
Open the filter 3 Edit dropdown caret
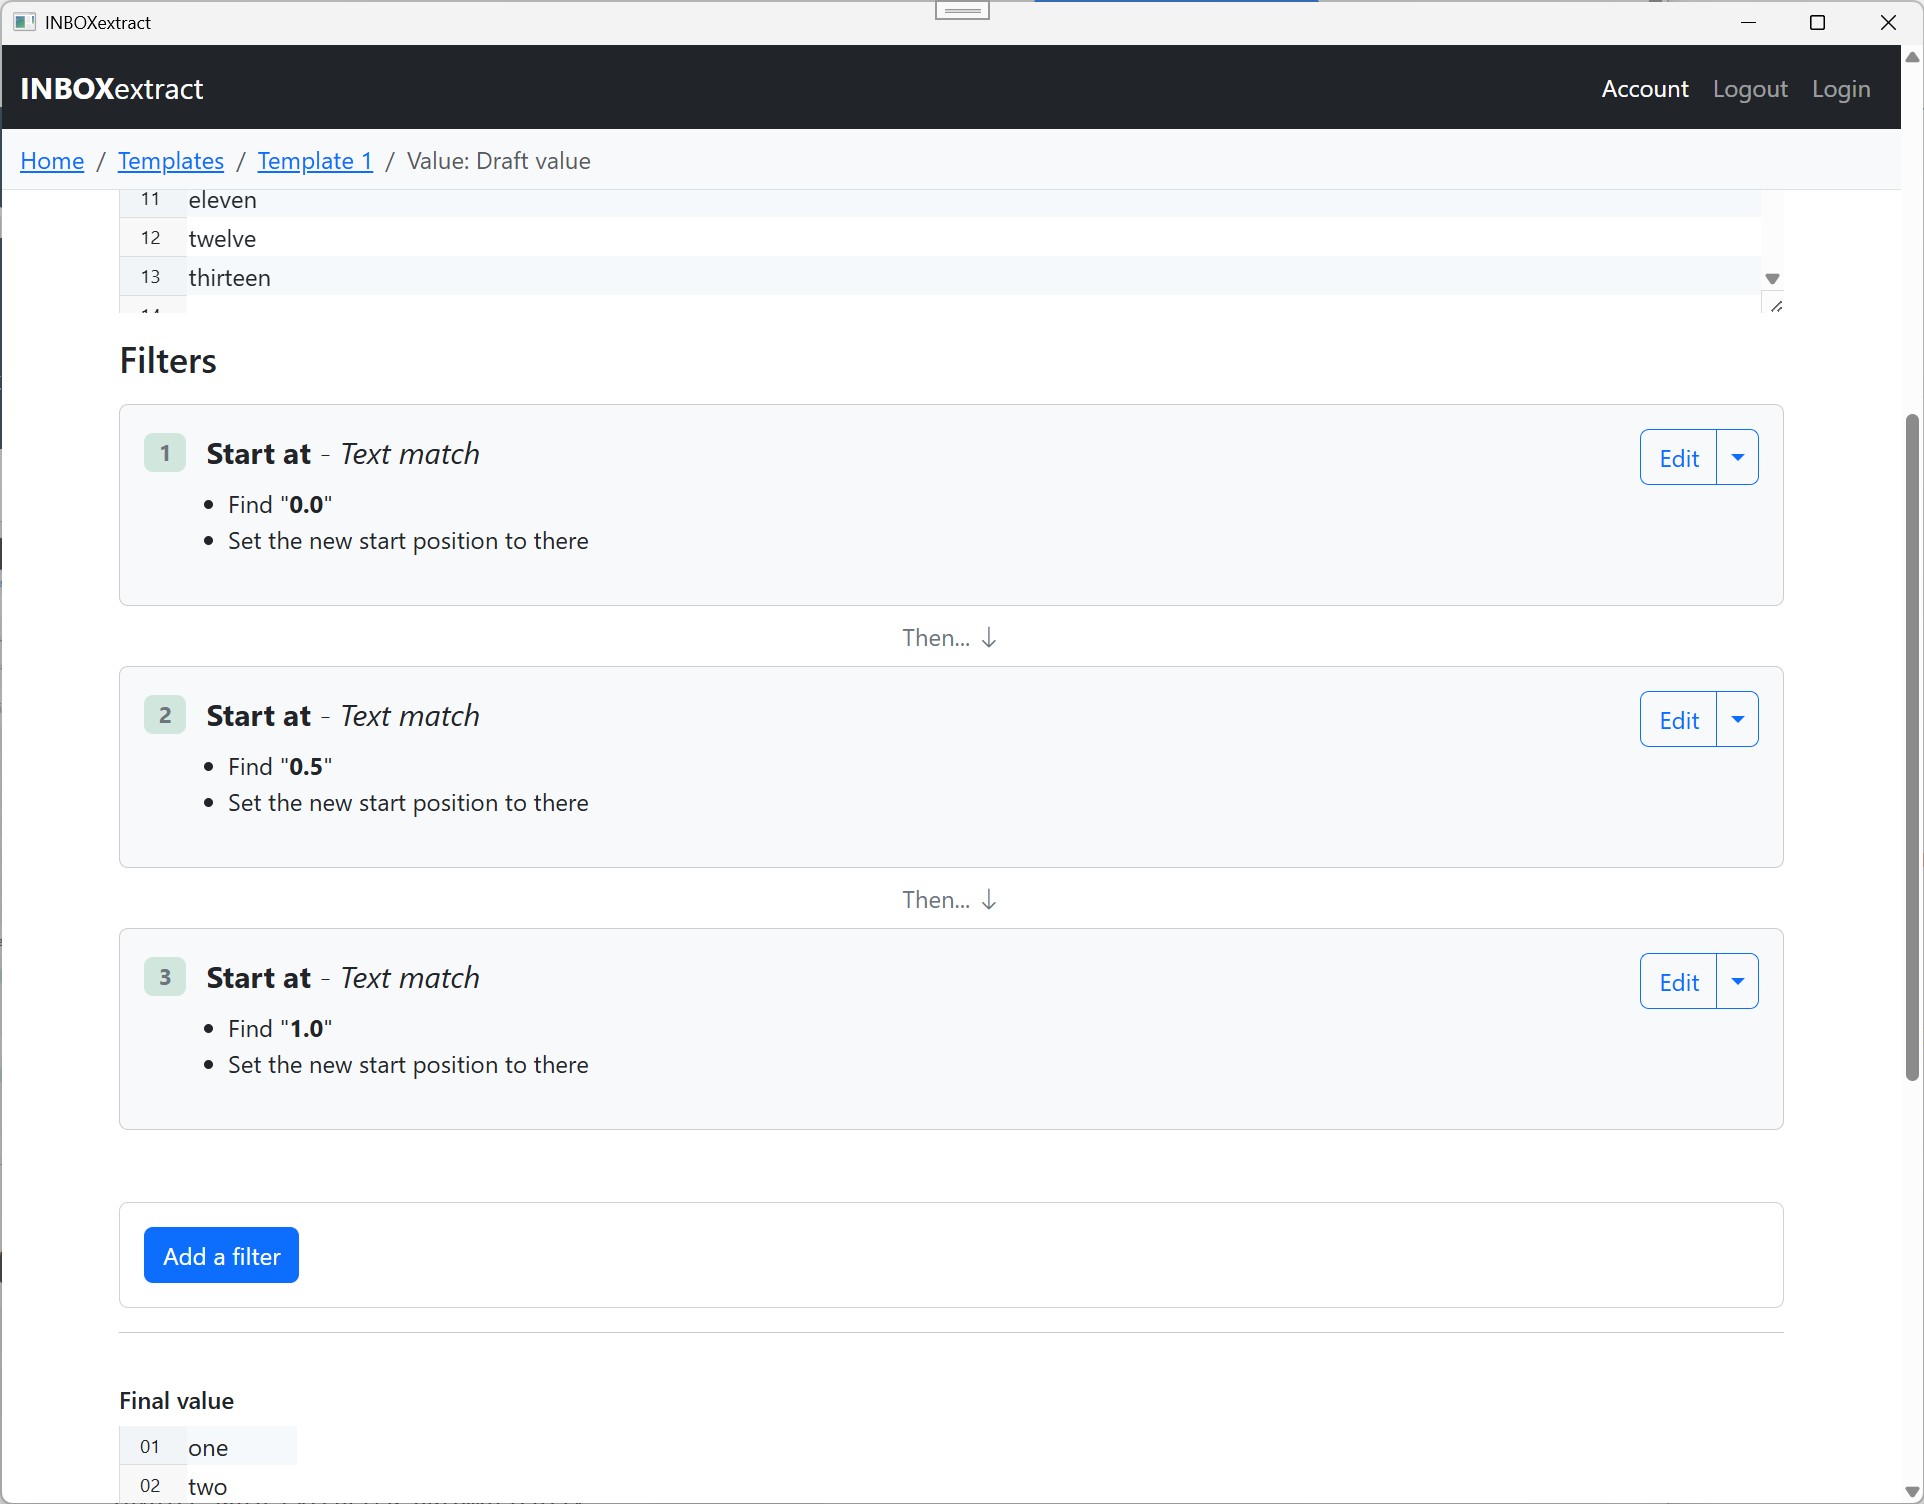(x=1737, y=981)
